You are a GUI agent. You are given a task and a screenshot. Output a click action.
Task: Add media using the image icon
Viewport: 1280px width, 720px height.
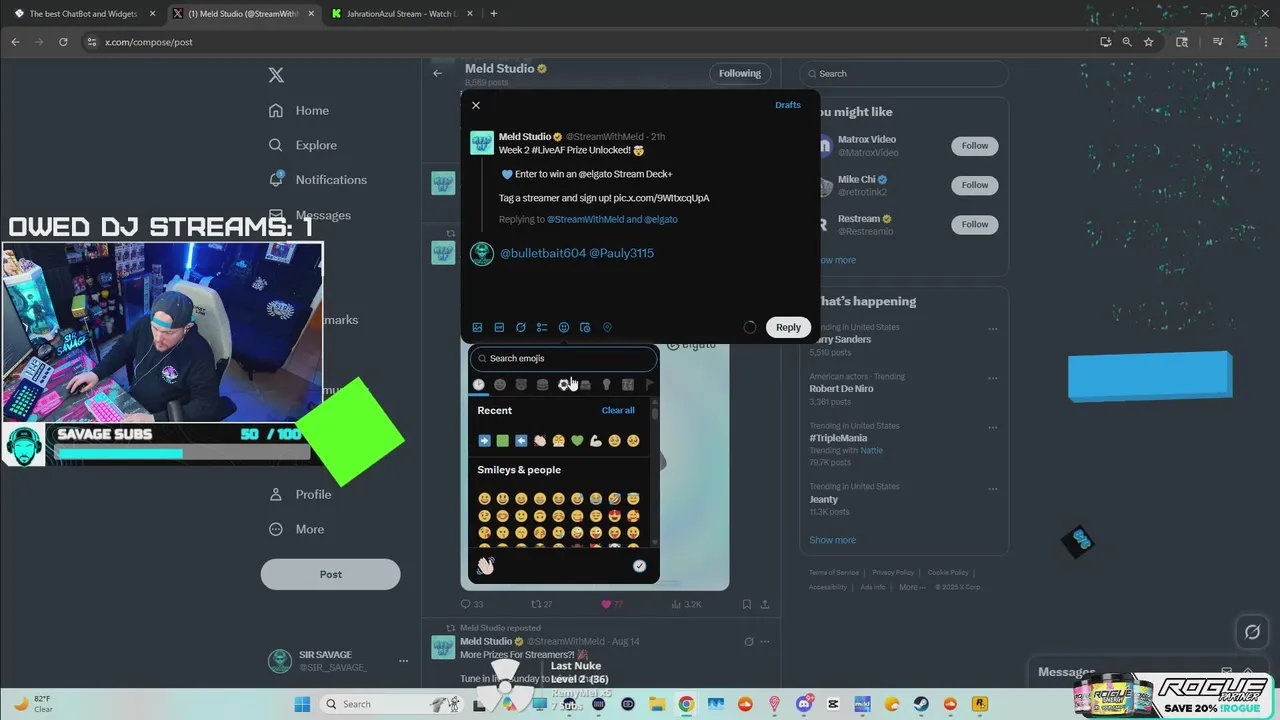[477, 327]
